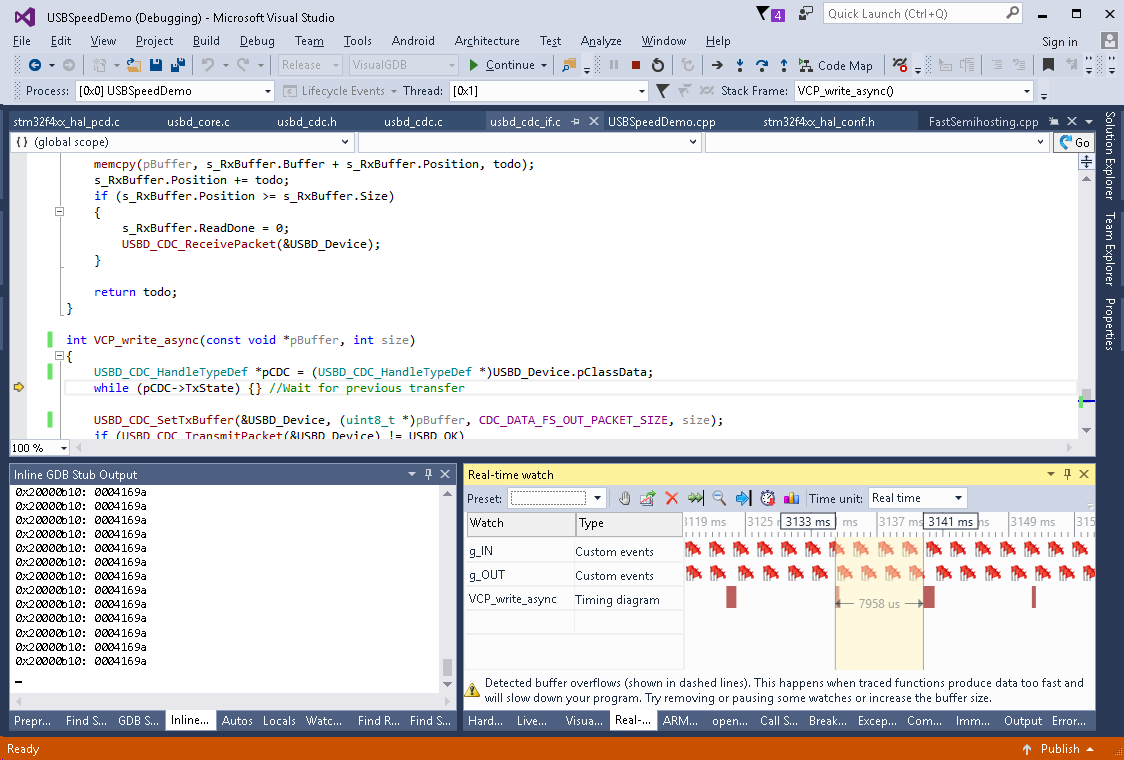This screenshot has width=1124, height=760.
Task: Switch to the stm32f4xx_hal_pcd.c tab
Action: coord(66,122)
